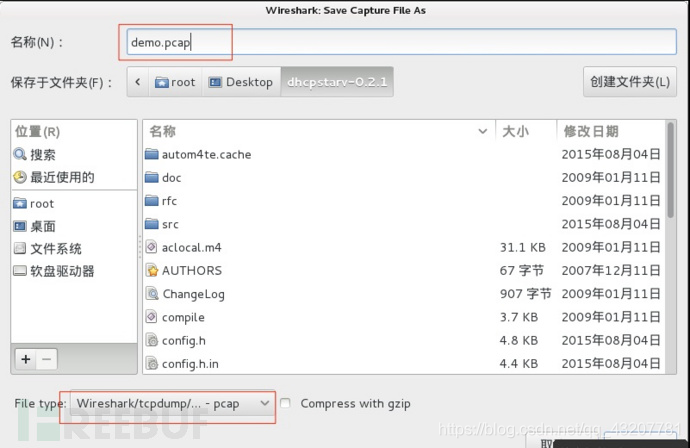Open 文件系统 filesystem icon in sidebar

coord(20,249)
